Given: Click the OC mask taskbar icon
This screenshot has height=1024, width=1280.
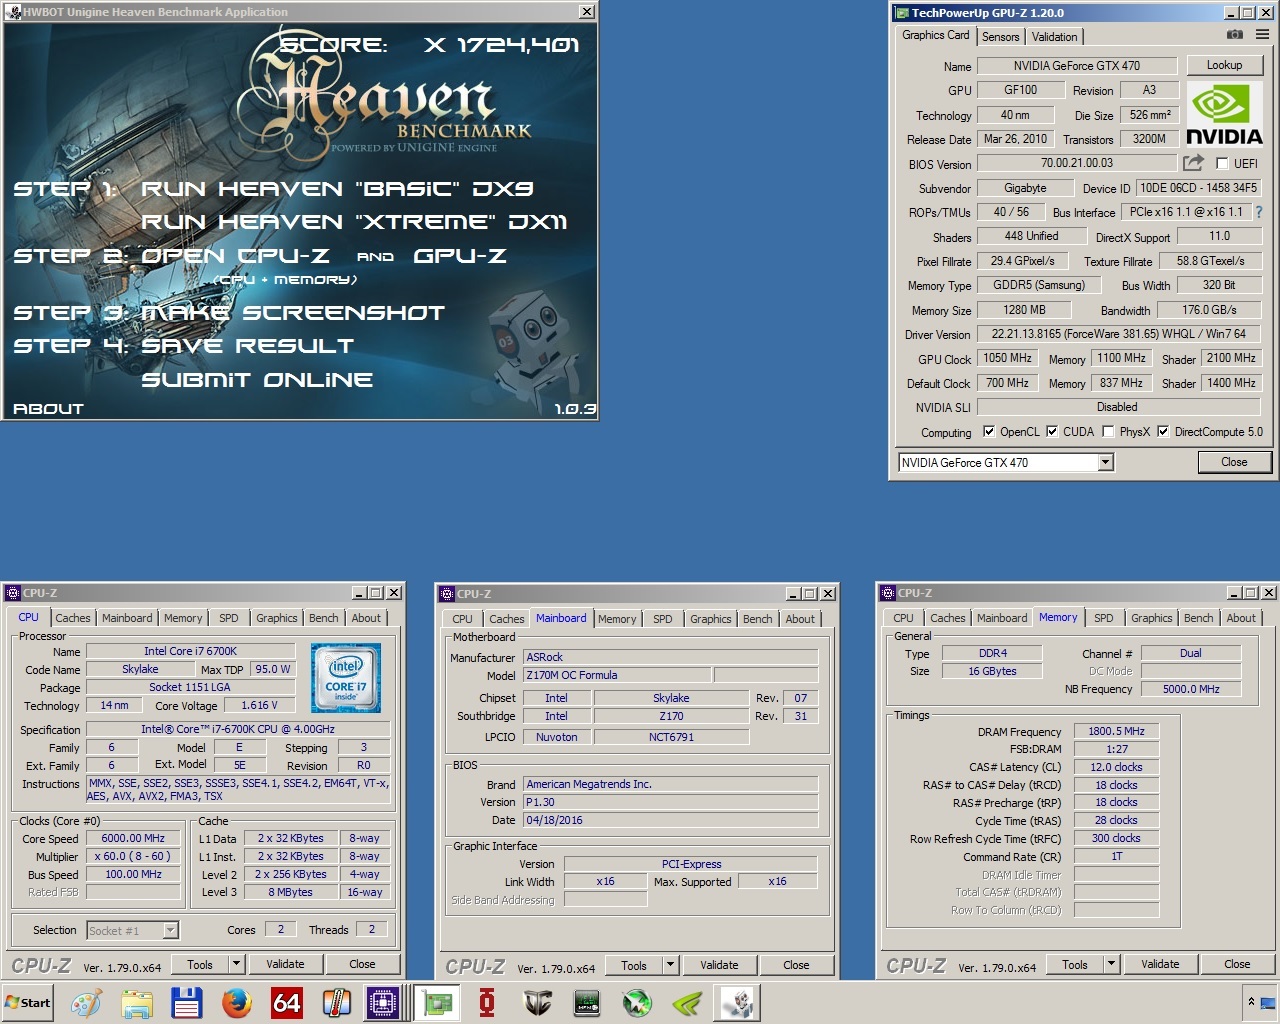Looking at the screenshot, I should [537, 1003].
